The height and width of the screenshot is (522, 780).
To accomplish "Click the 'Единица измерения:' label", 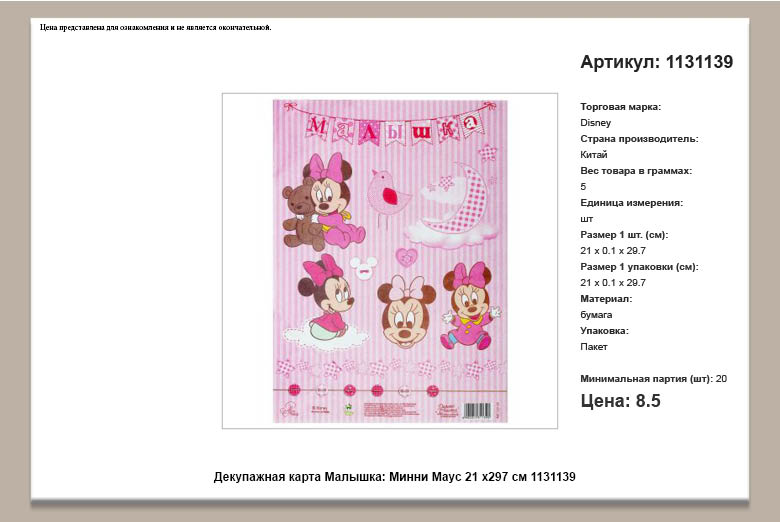I will pos(631,203).
